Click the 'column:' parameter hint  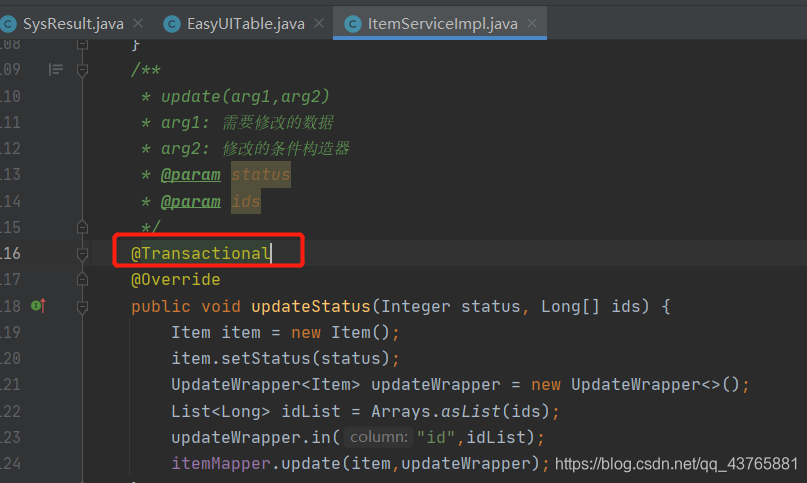(379, 437)
